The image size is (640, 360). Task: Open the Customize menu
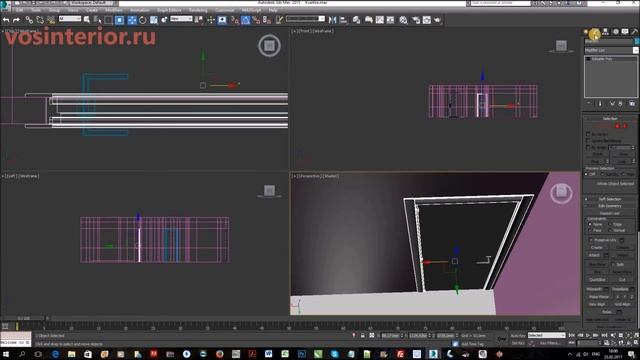[224, 10]
